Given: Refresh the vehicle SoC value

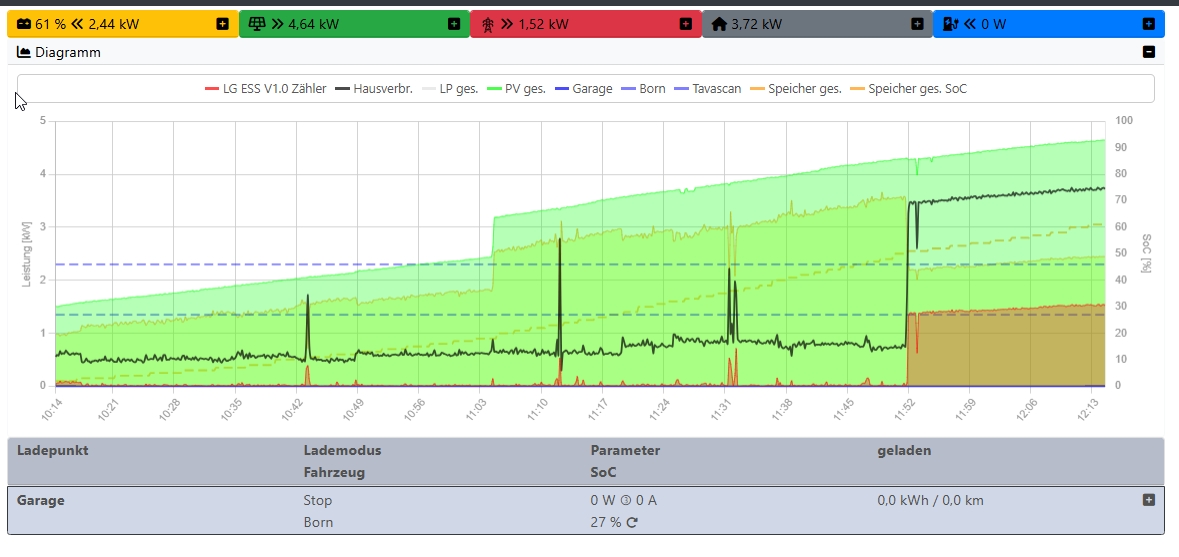Looking at the screenshot, I should [632, 522].
